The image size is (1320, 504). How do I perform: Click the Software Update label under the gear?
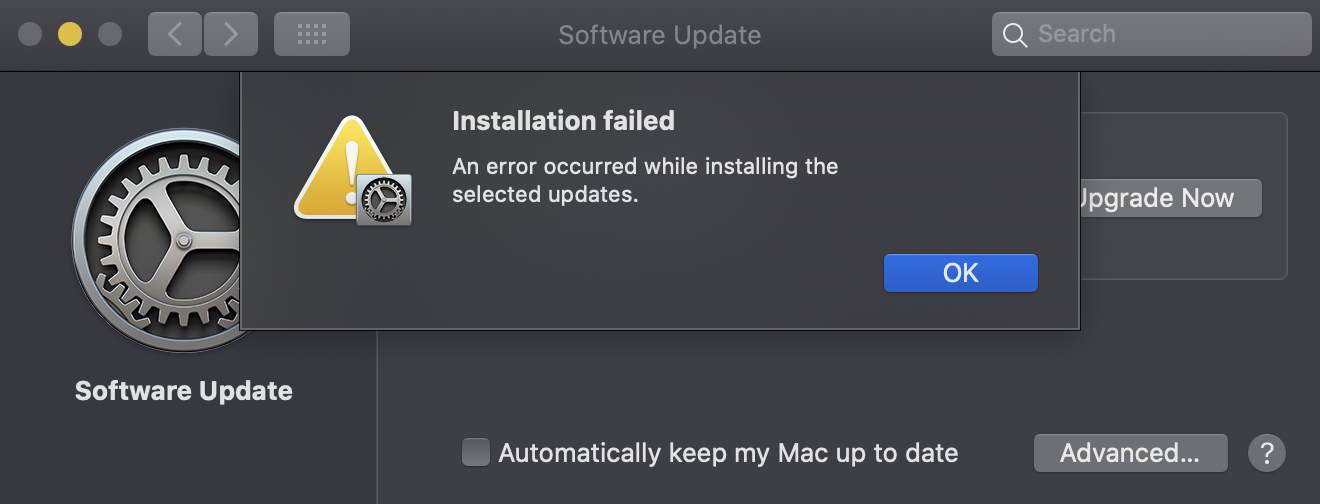click(184, 390)
